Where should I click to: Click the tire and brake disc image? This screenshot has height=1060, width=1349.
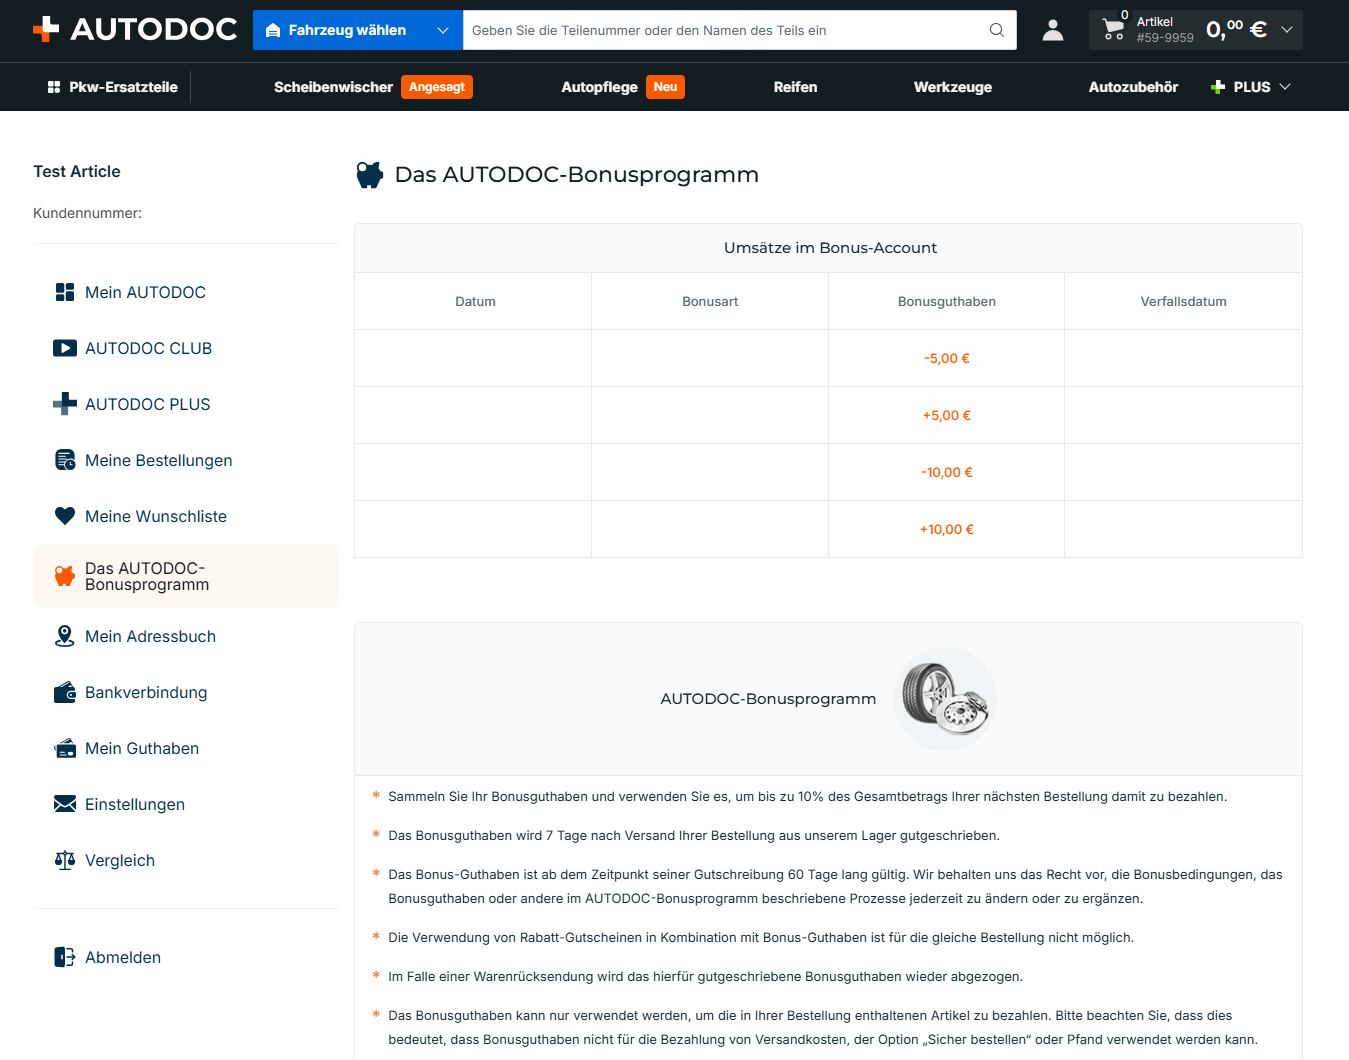click(945, 698)
